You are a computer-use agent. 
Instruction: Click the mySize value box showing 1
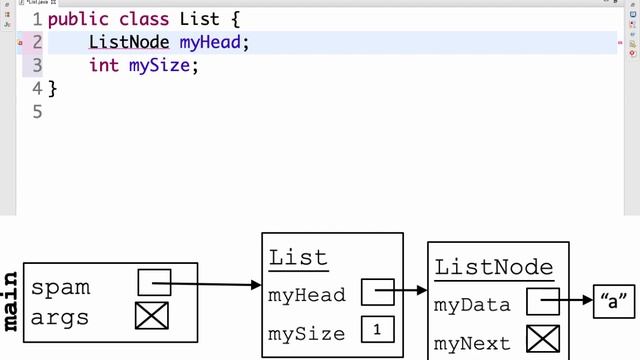point(378,329)
